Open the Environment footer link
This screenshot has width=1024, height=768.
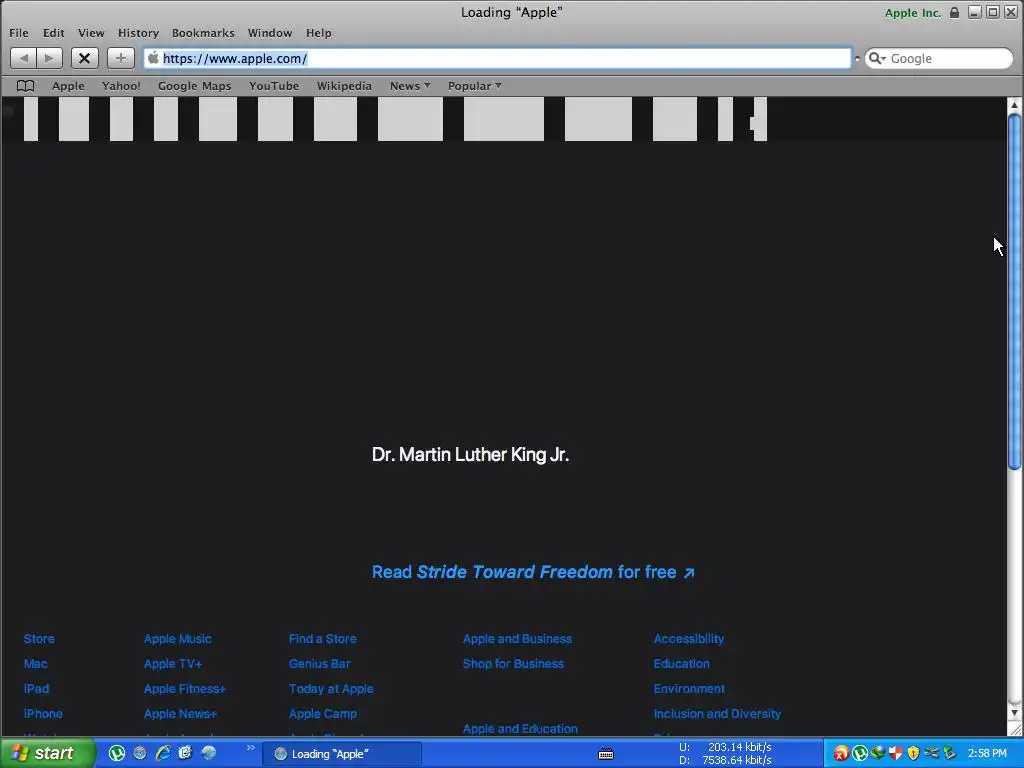689,688
